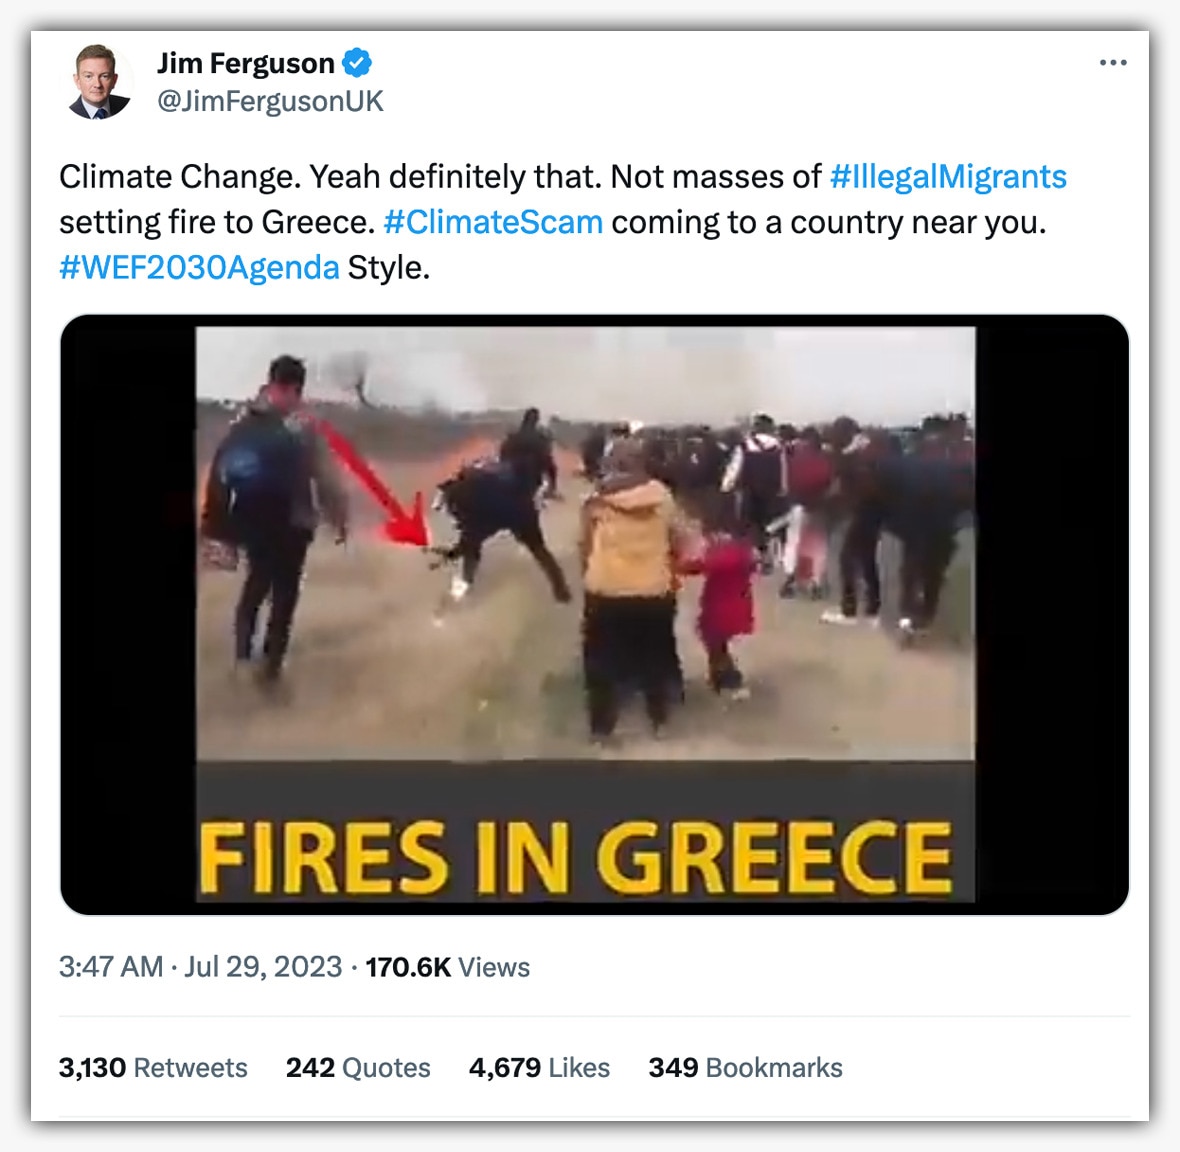Open the @JimFergusonUK handle
Screen dimensions: 1180x1152
coord(270,101)
